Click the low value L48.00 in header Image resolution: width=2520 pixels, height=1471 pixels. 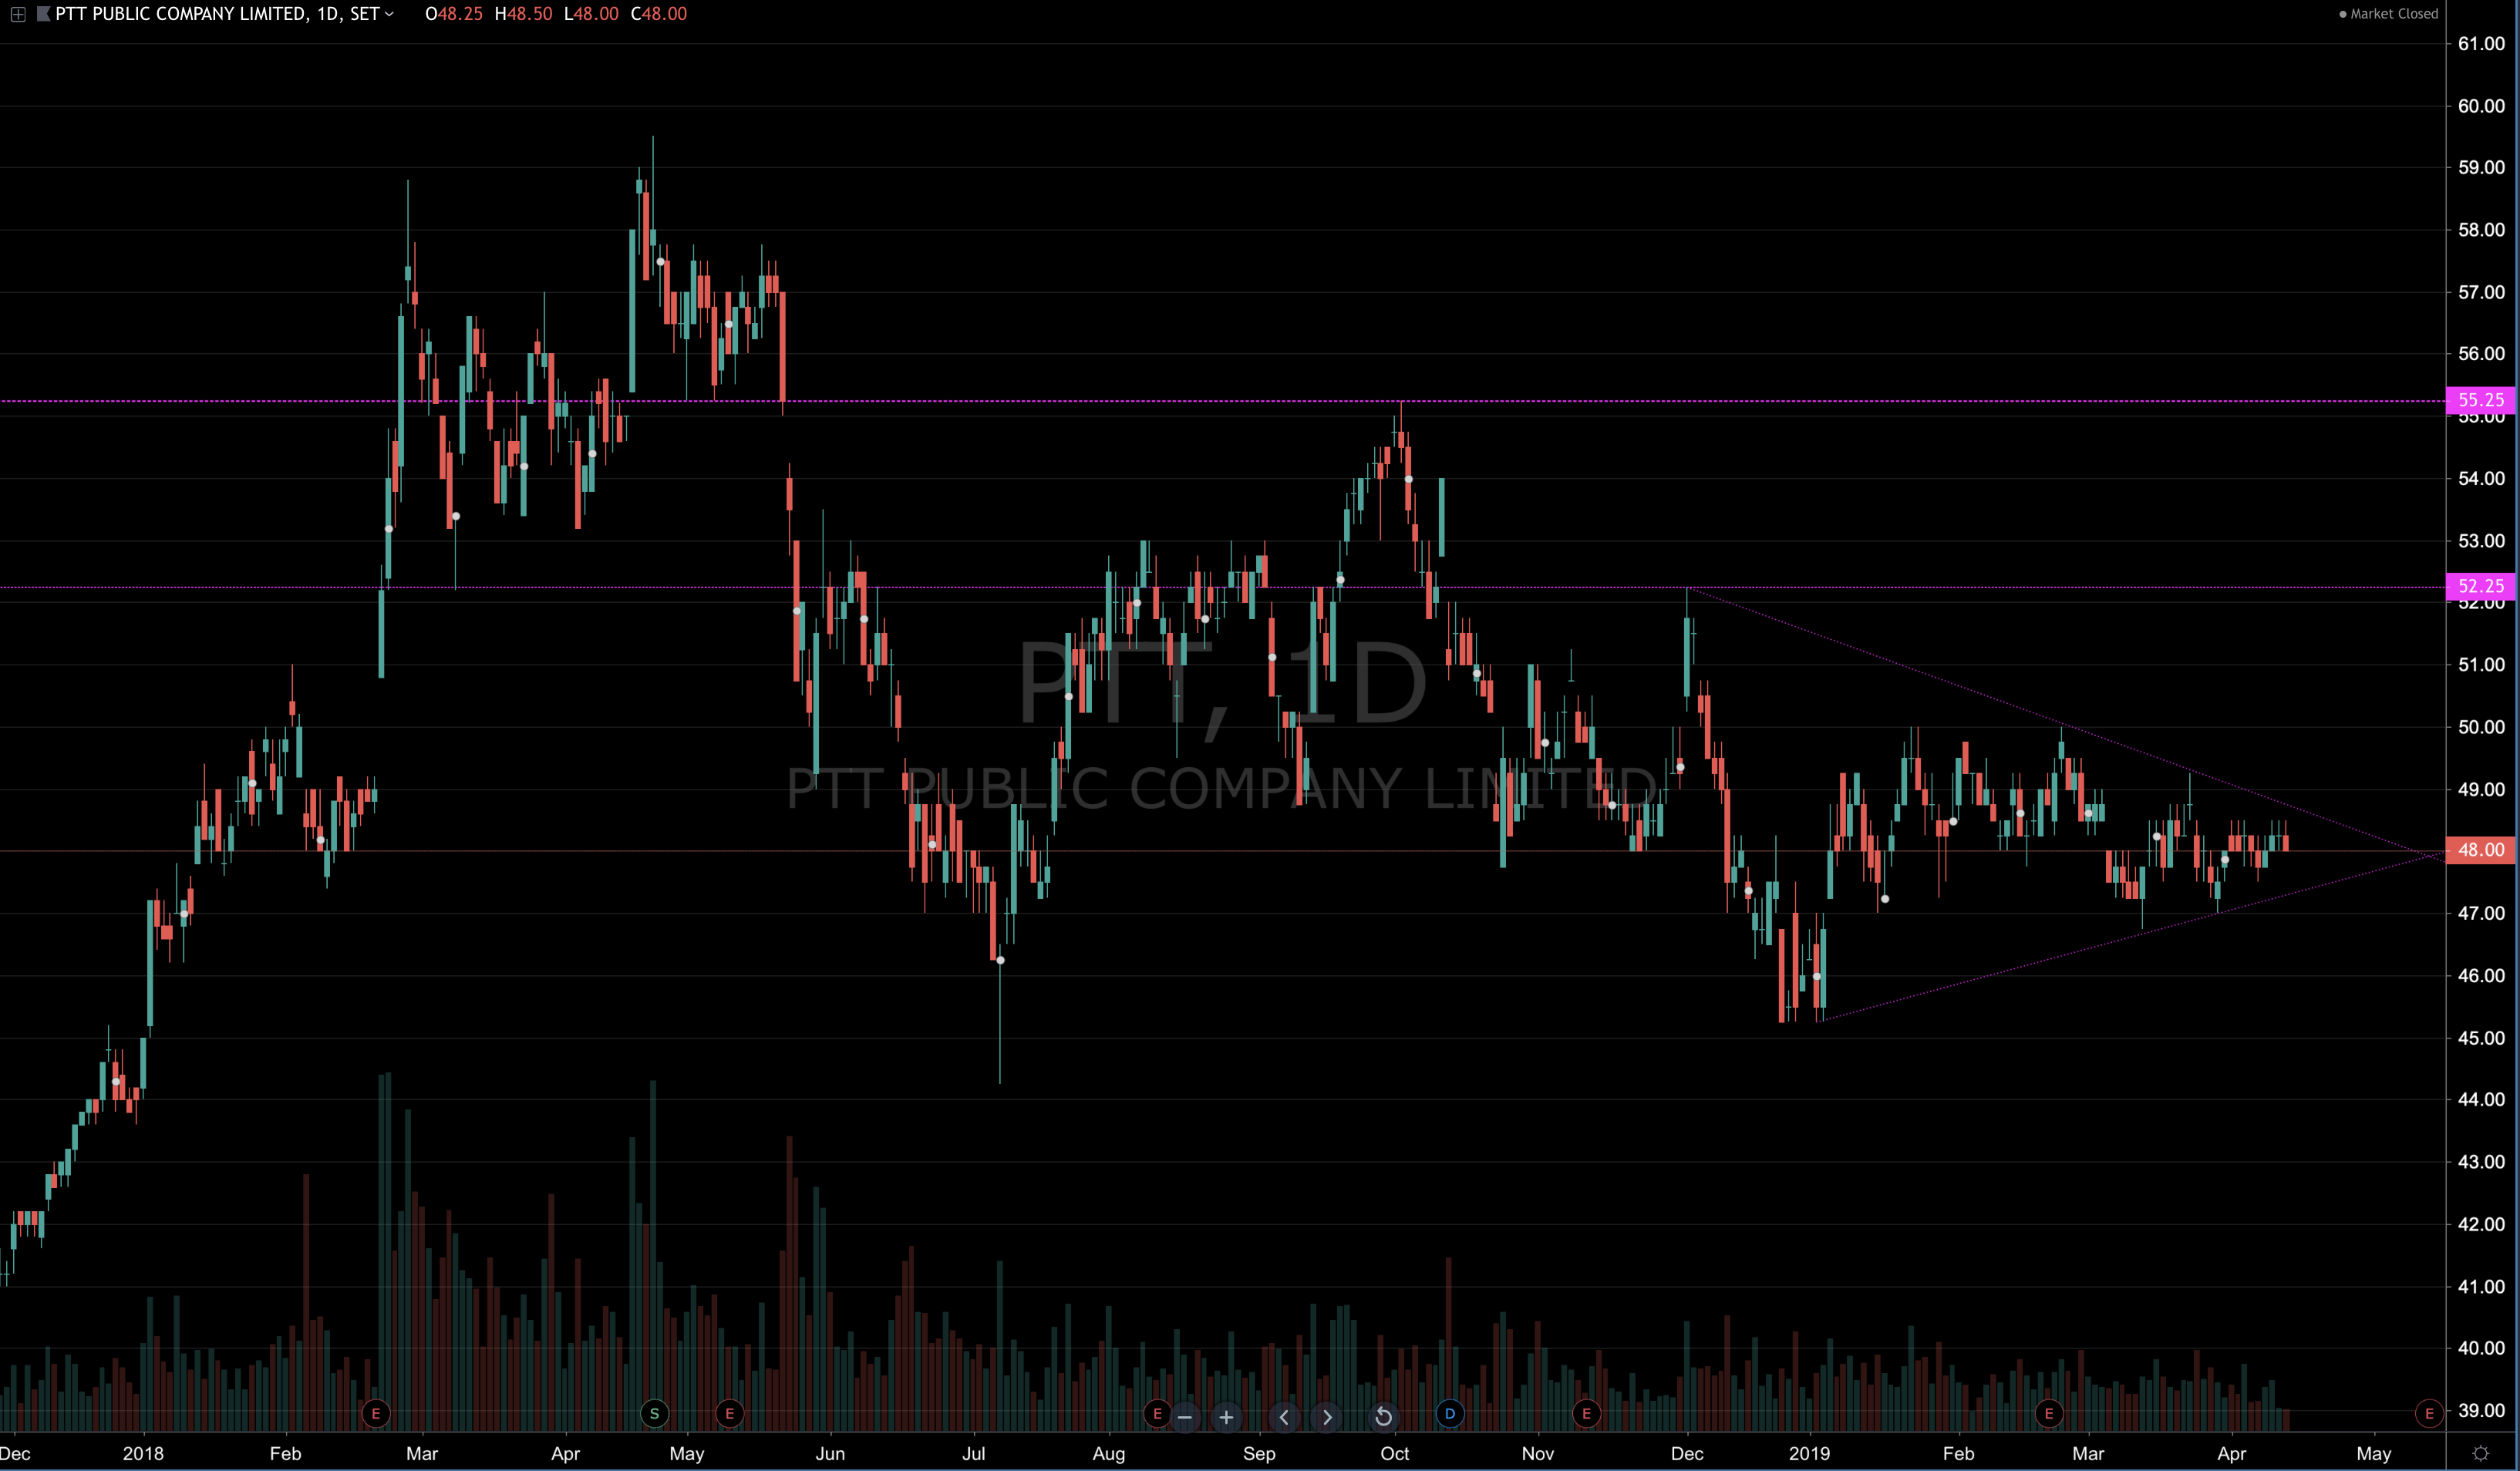[x=591, y=14]
